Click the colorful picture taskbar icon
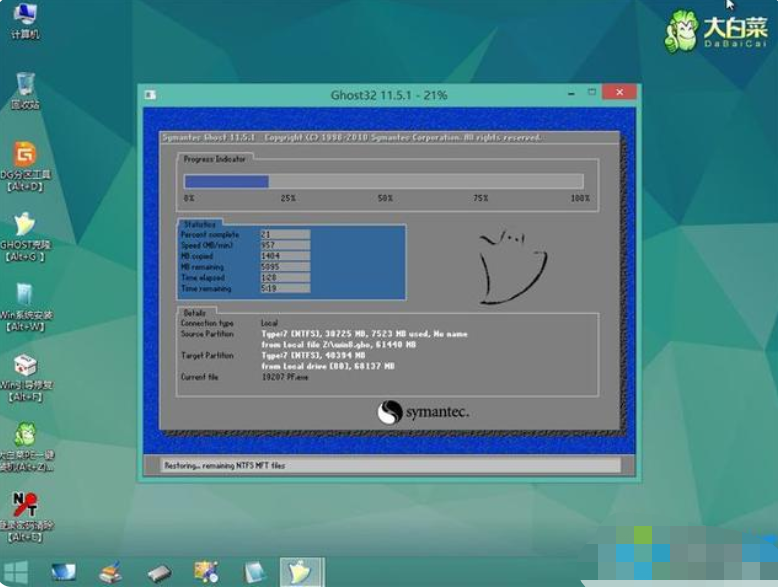The image size is (778, 587). coord(207,573)
